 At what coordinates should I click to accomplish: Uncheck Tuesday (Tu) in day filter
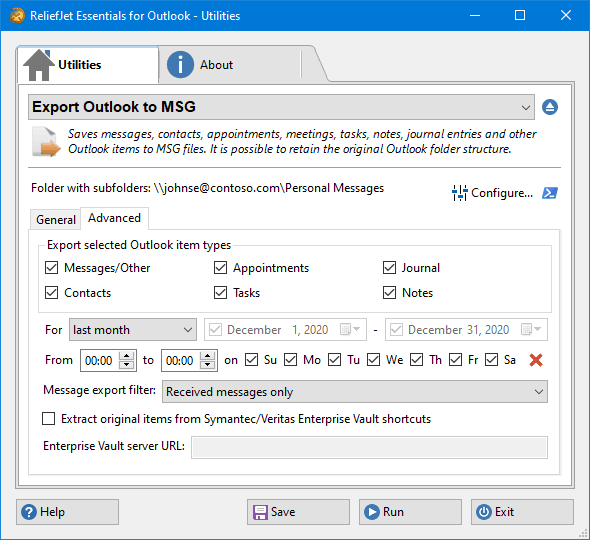[335, 360]
